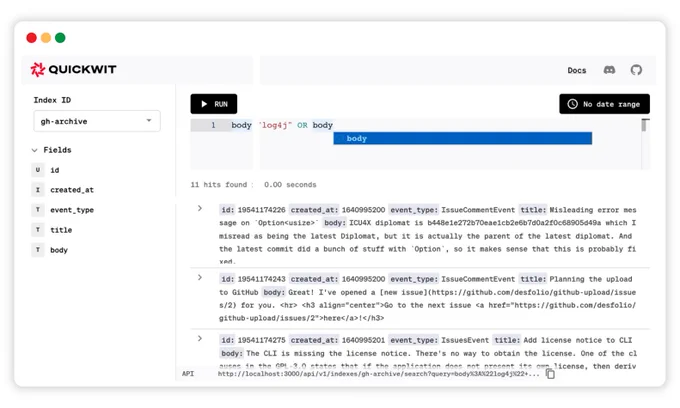Screen dimensions: 680x408
Task: Click the macOS yellow minimize button
Action: tap(46, 38)
